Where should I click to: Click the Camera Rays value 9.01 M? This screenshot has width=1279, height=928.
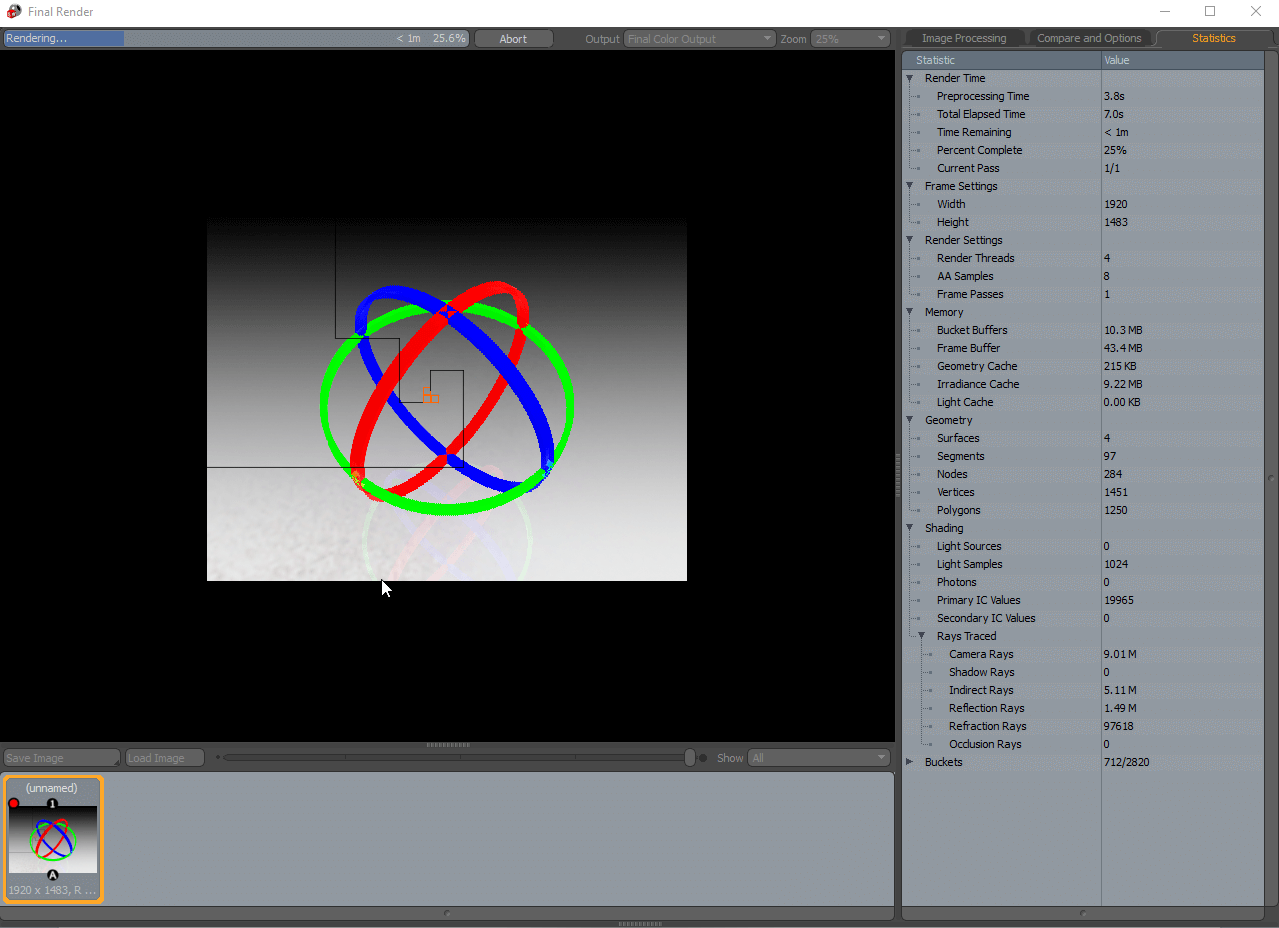1120,654
